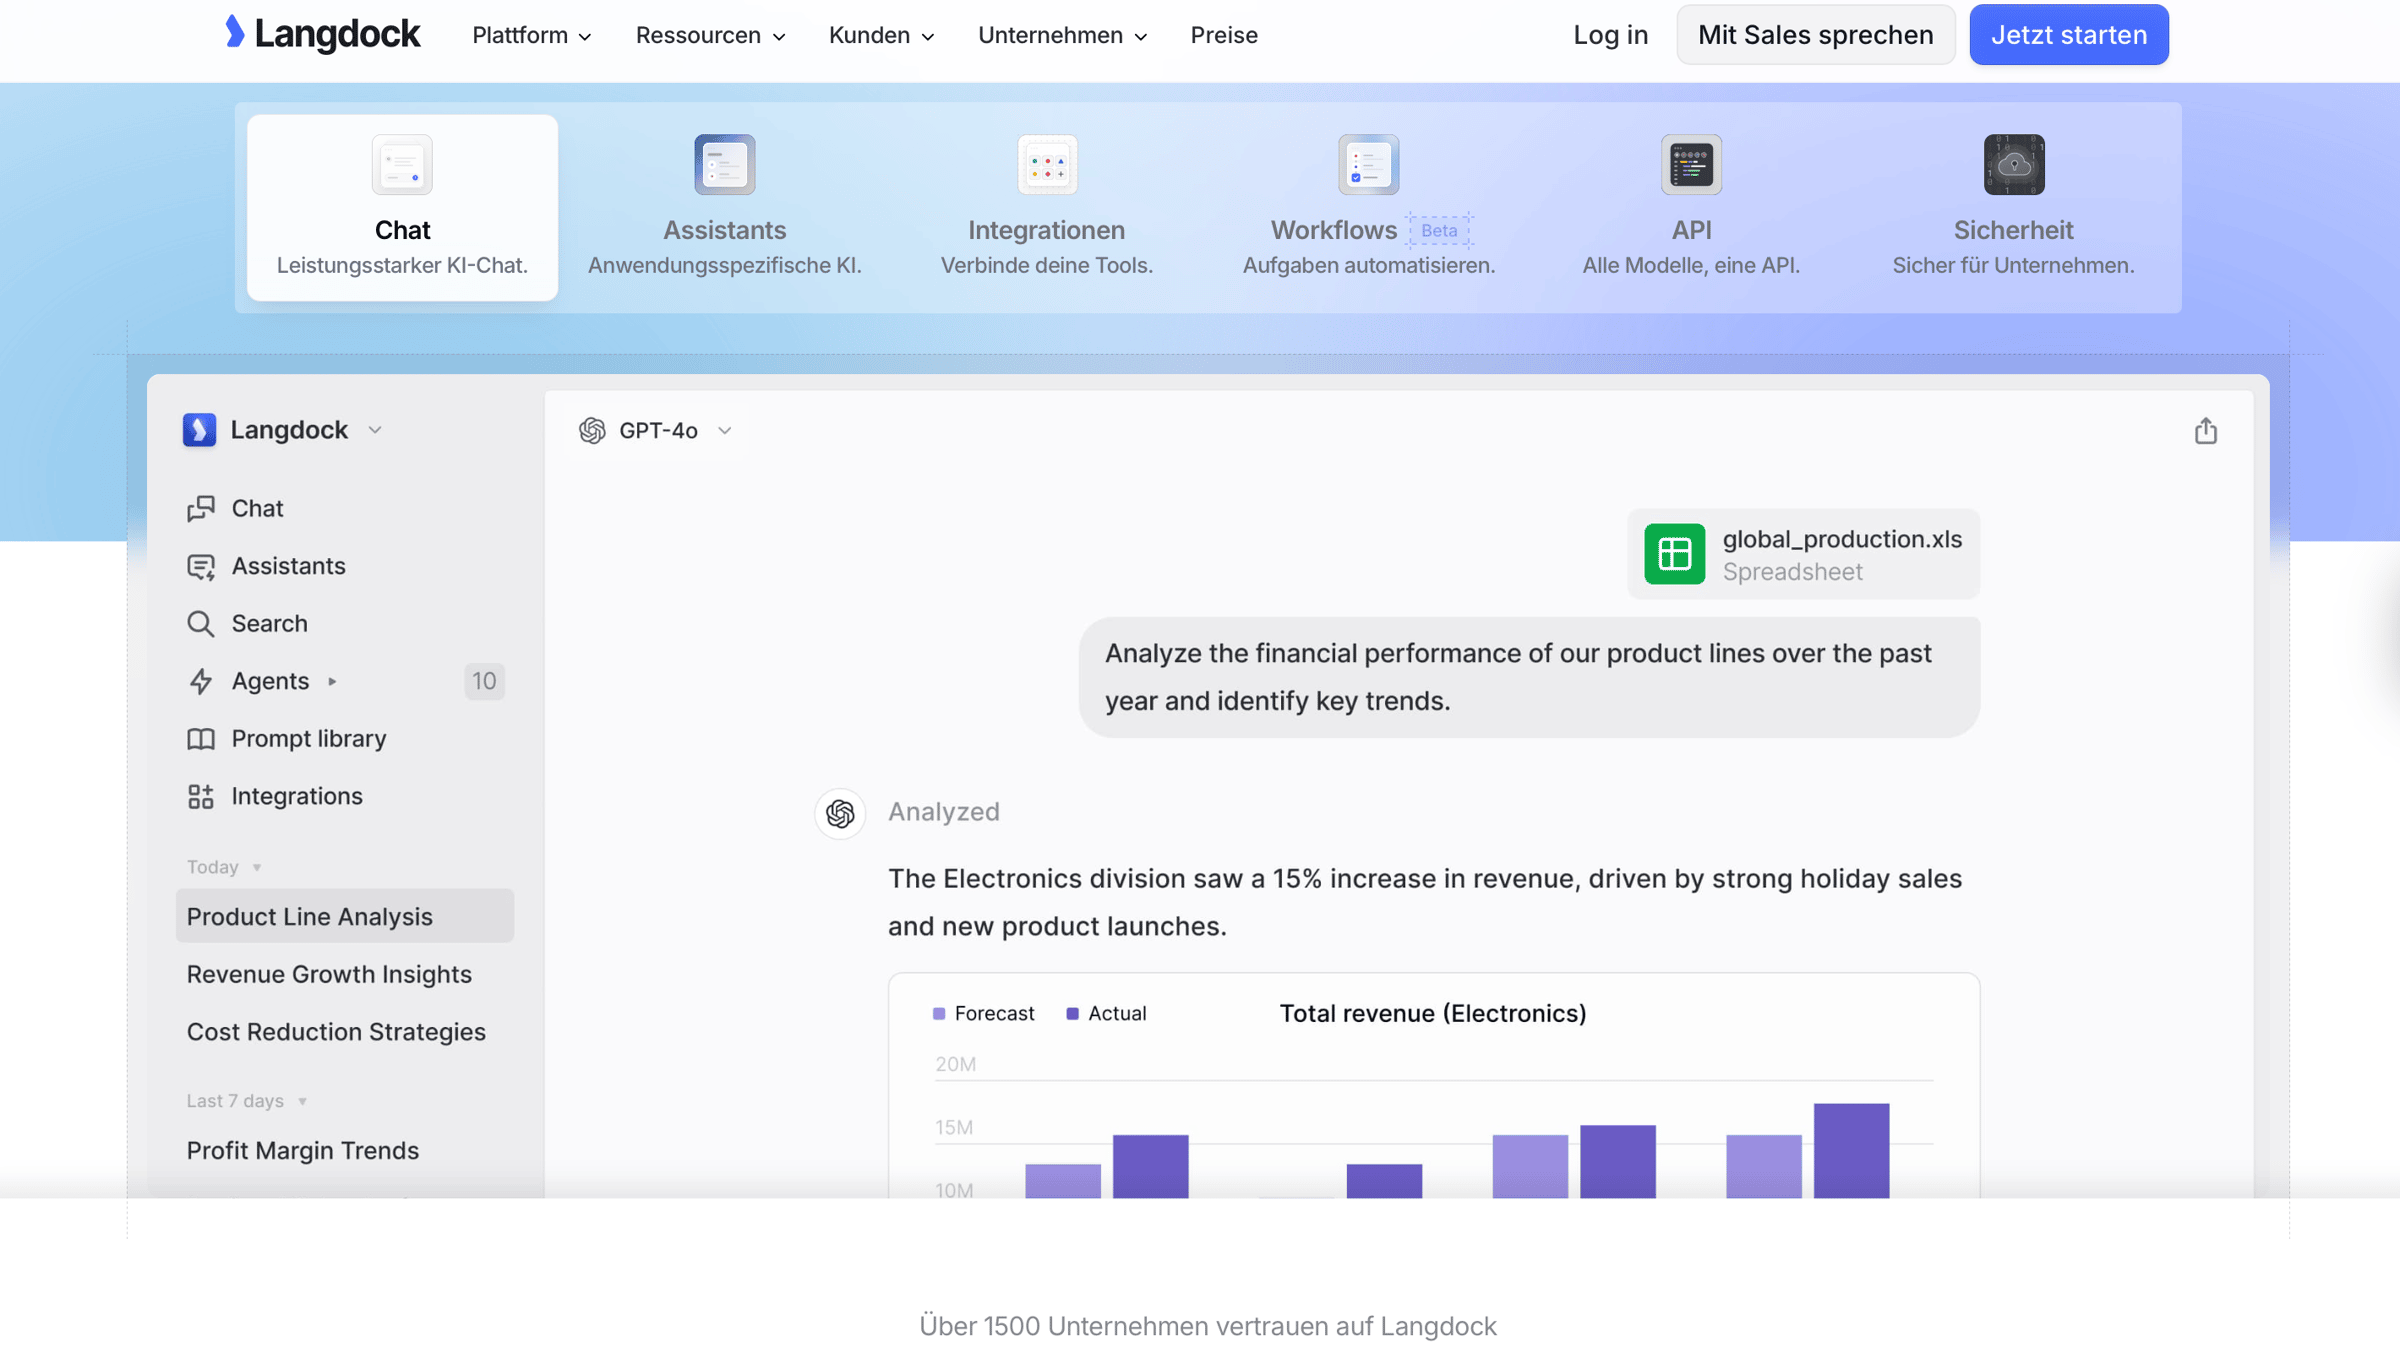This screenshot has width=2400, height=1353.
Task: Click the Forecast legend color swatch
Action: click(x=939, y=1014)
